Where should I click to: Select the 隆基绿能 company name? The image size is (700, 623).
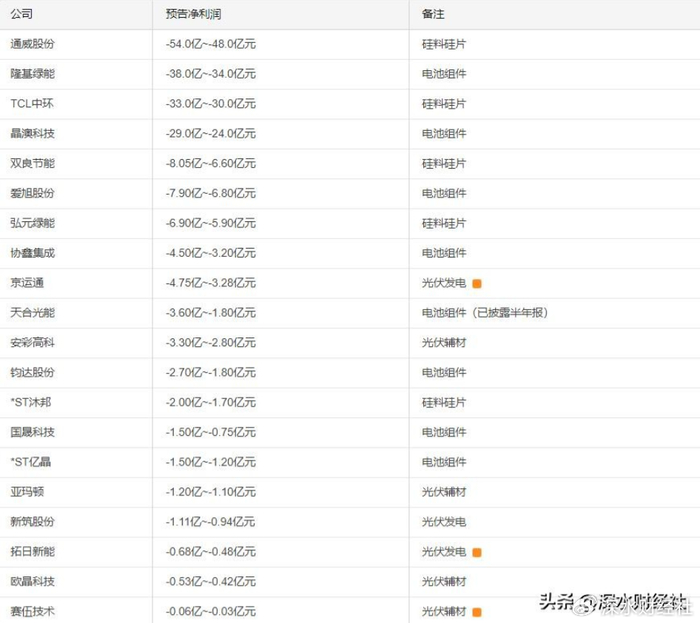tap(33, 74)
